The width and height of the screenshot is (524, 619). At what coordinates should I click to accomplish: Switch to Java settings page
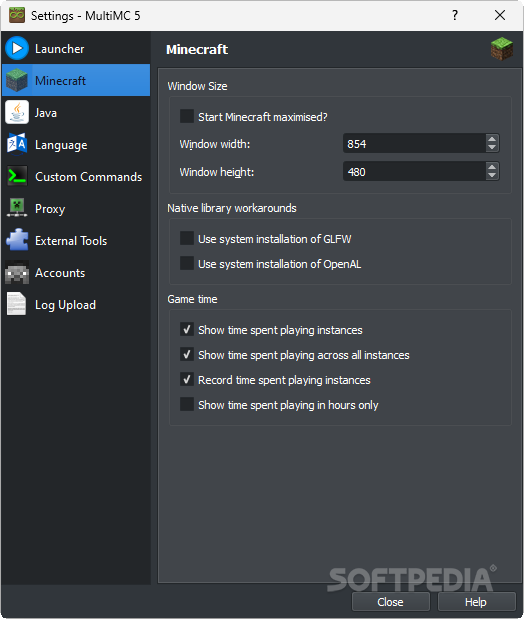point(76,112)
